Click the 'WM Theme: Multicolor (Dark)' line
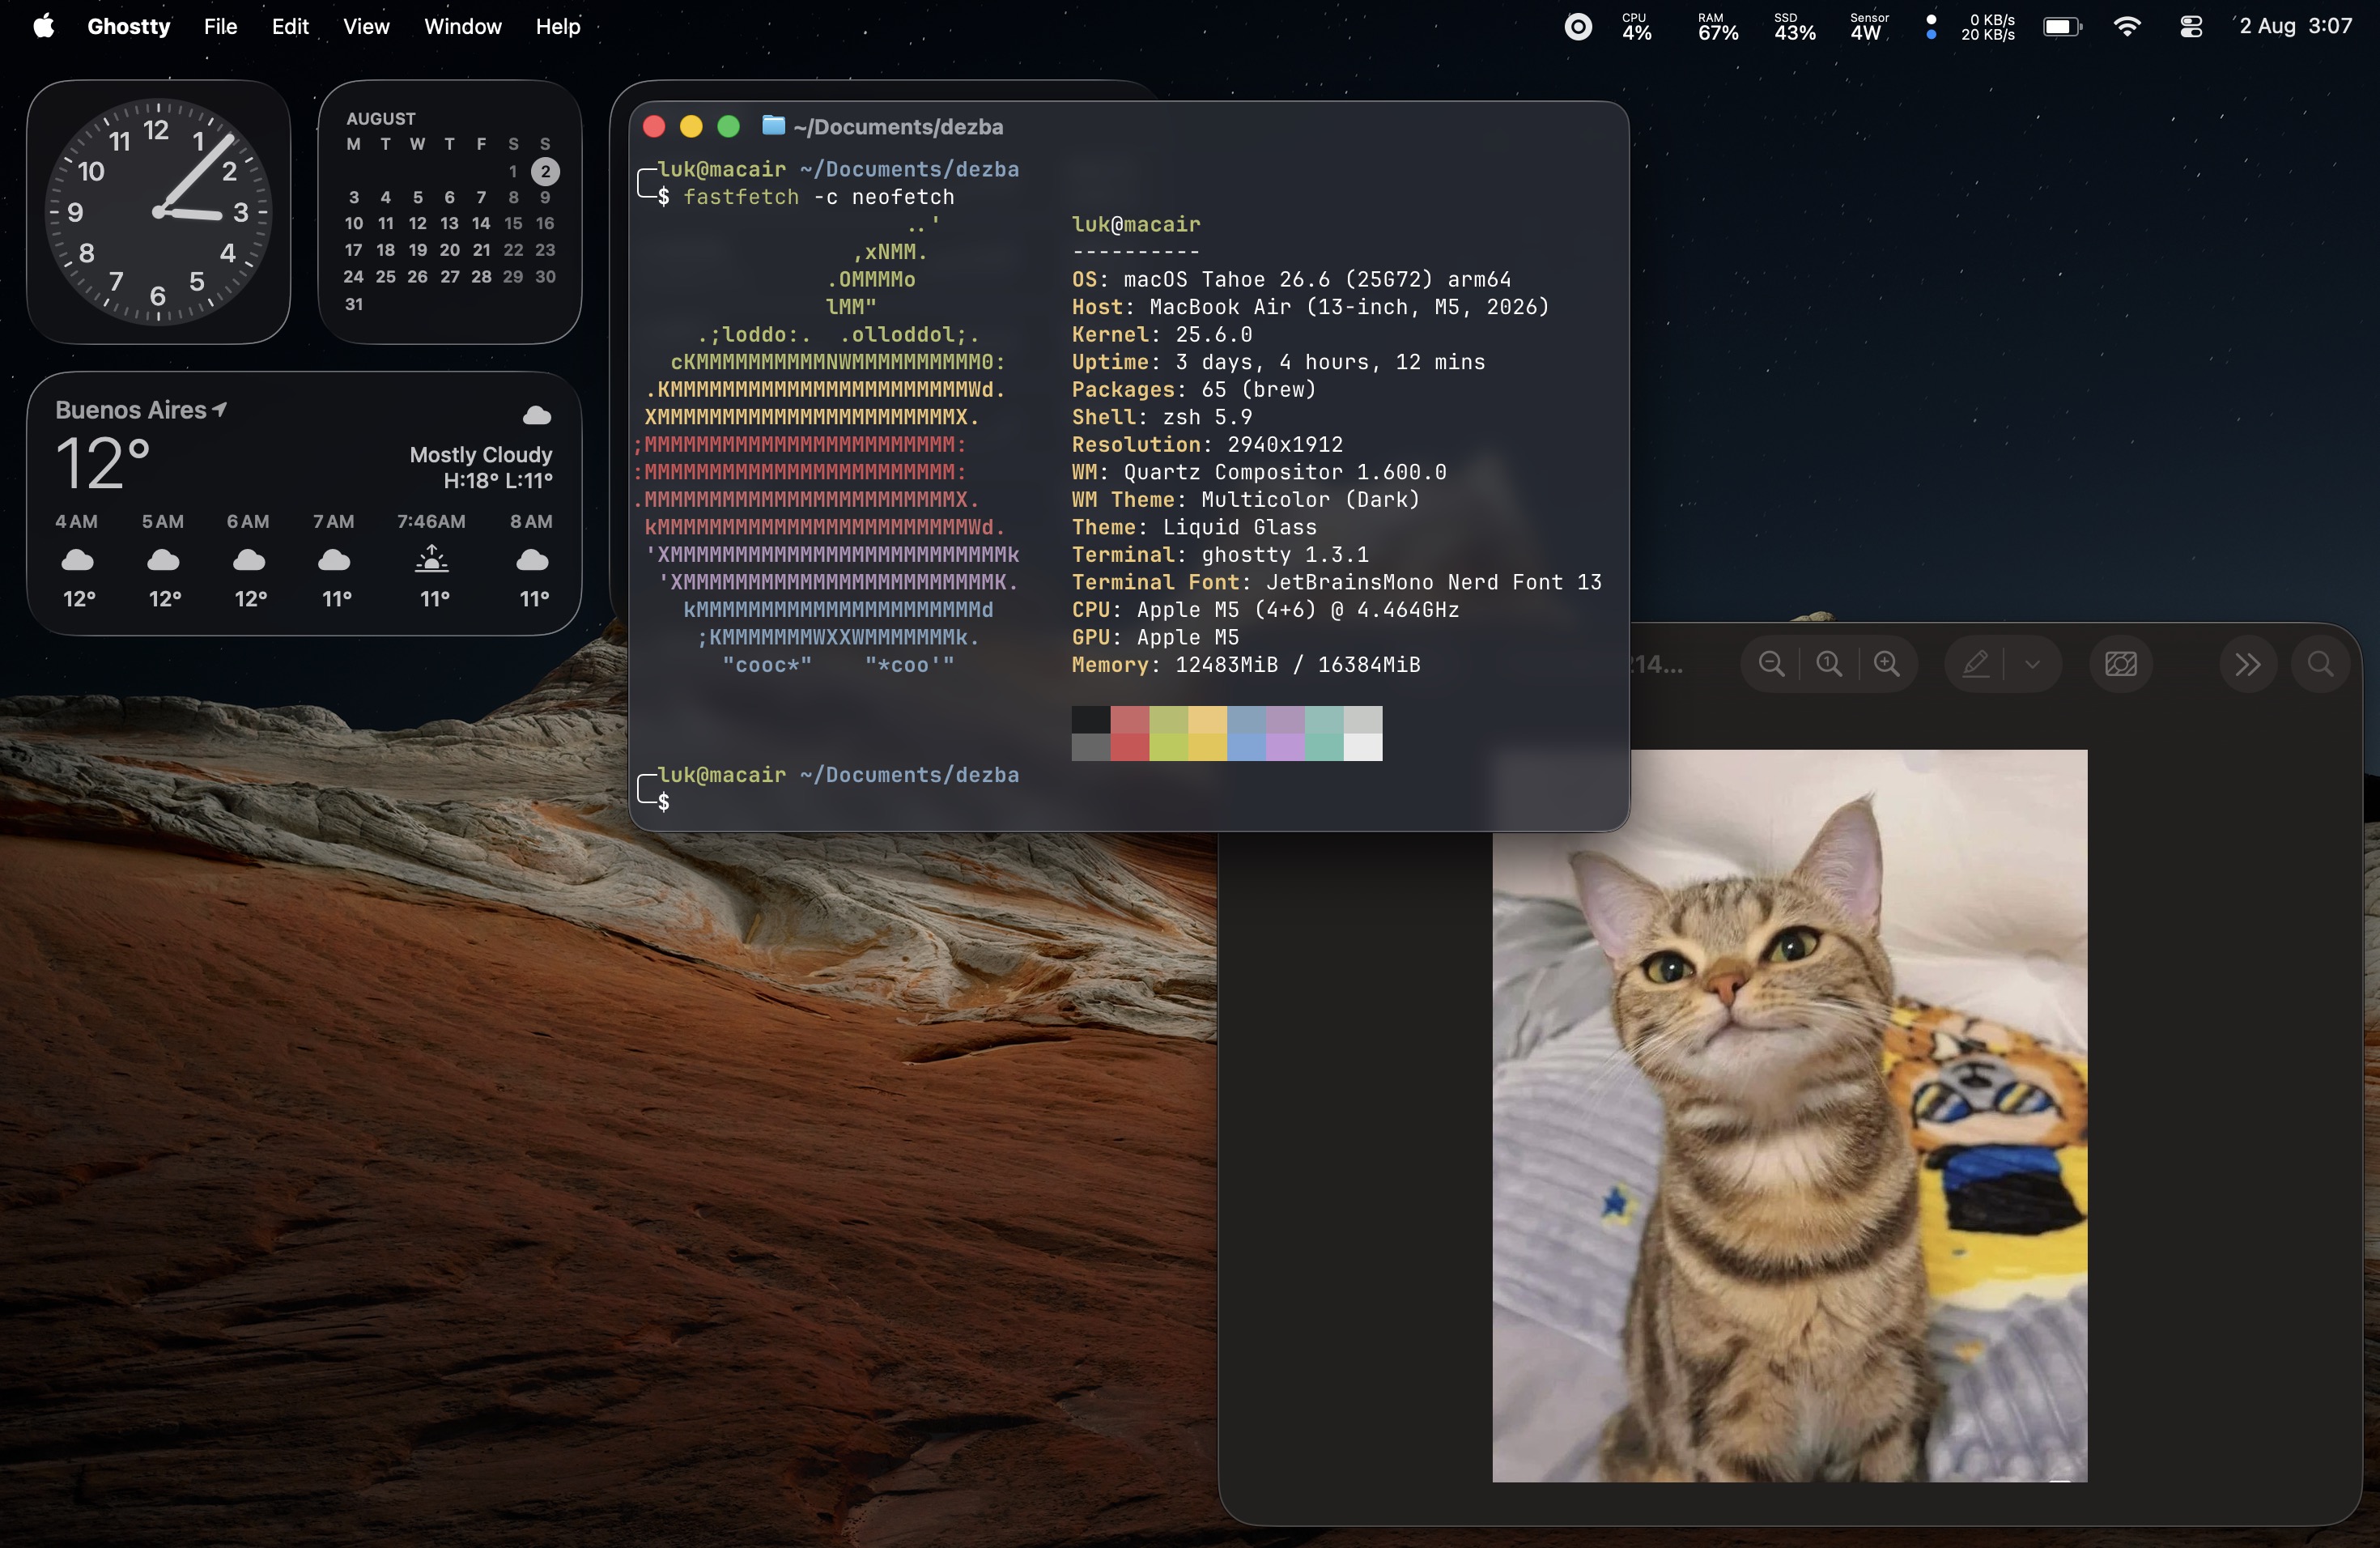Screen dimensions: 2380x1548 point(1246,499)
